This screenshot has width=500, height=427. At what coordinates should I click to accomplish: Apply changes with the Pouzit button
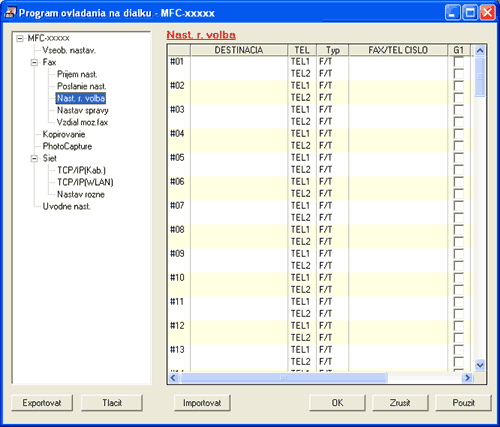[x=463, y=403]
